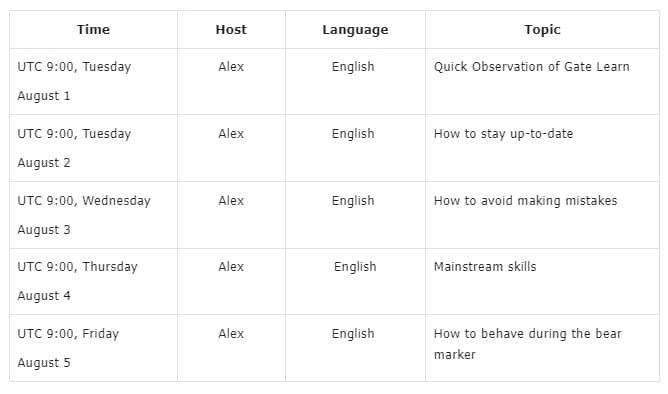The image size is (668, 394).
Task: Select the Friday August 5 time cell
Action: click(x=93, y=348)
